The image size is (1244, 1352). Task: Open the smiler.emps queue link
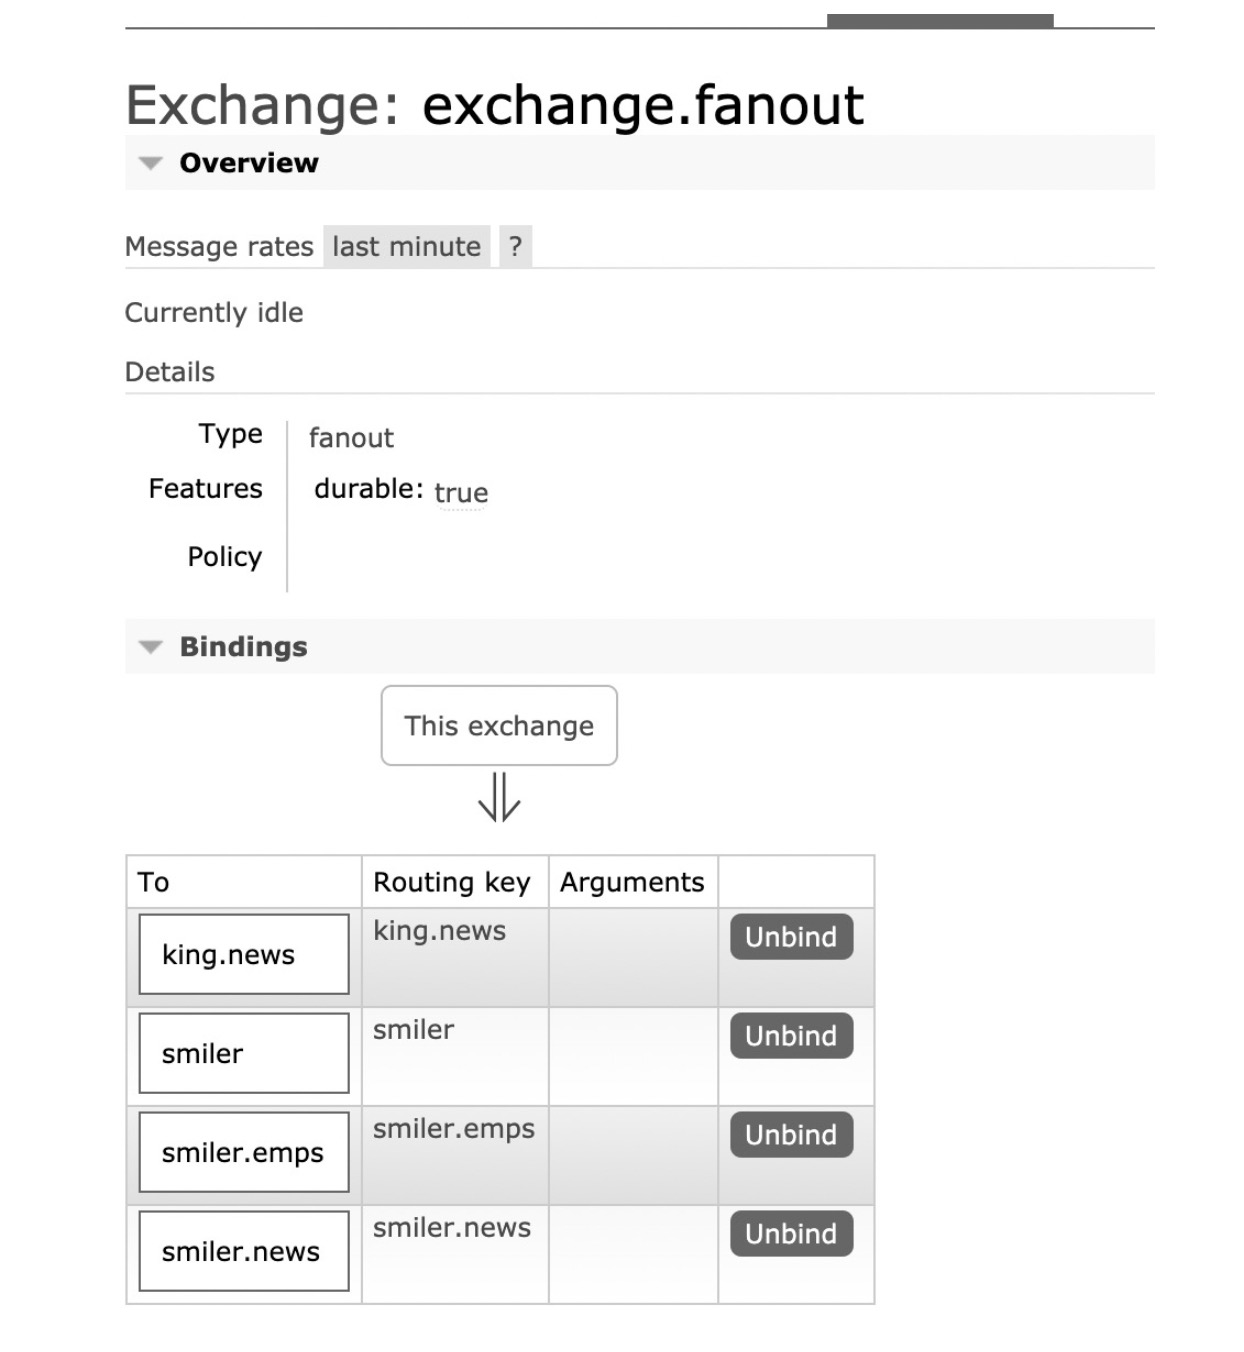243,1153
